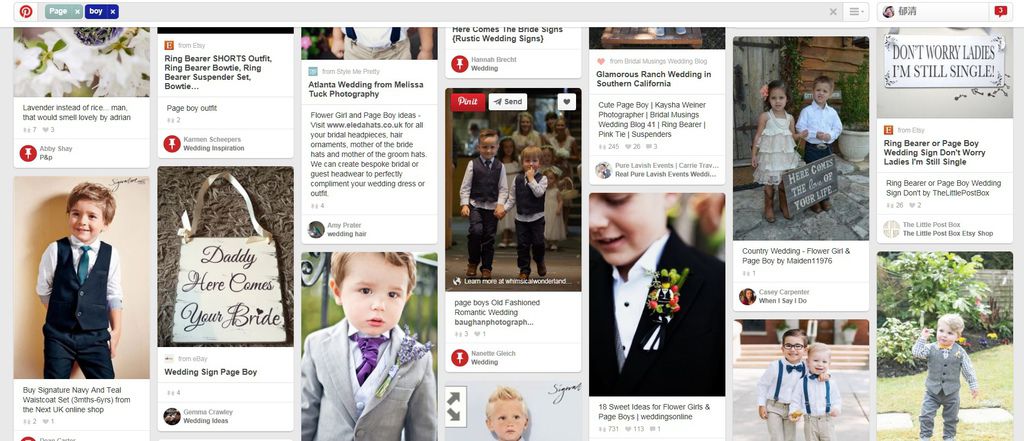The image size is (1024, 441).
Task: Open the Daddy Here Comes Your Bride image
Action: 225,256
